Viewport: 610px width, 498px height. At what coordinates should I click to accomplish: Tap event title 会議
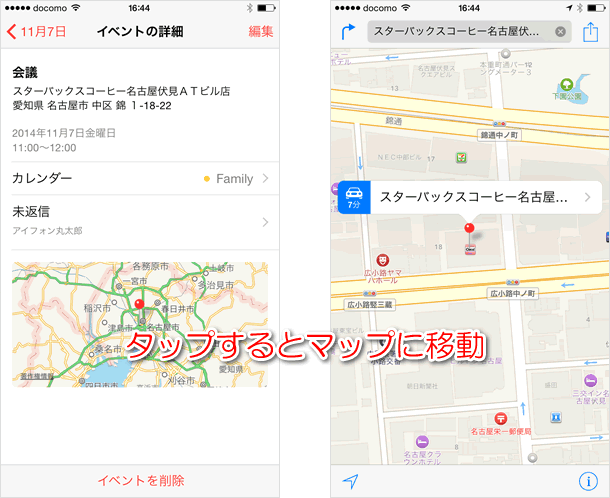[25, 72]
